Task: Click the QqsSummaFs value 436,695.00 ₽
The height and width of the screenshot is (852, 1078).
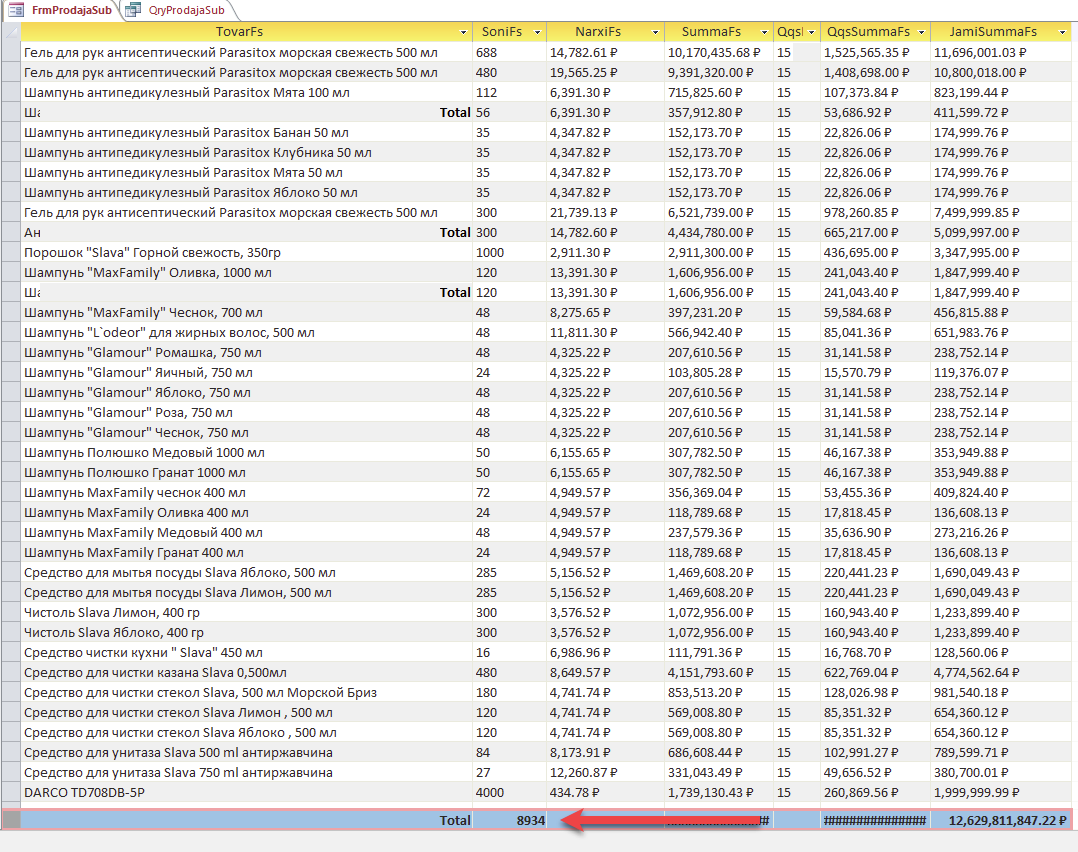Action: (861, 252)
